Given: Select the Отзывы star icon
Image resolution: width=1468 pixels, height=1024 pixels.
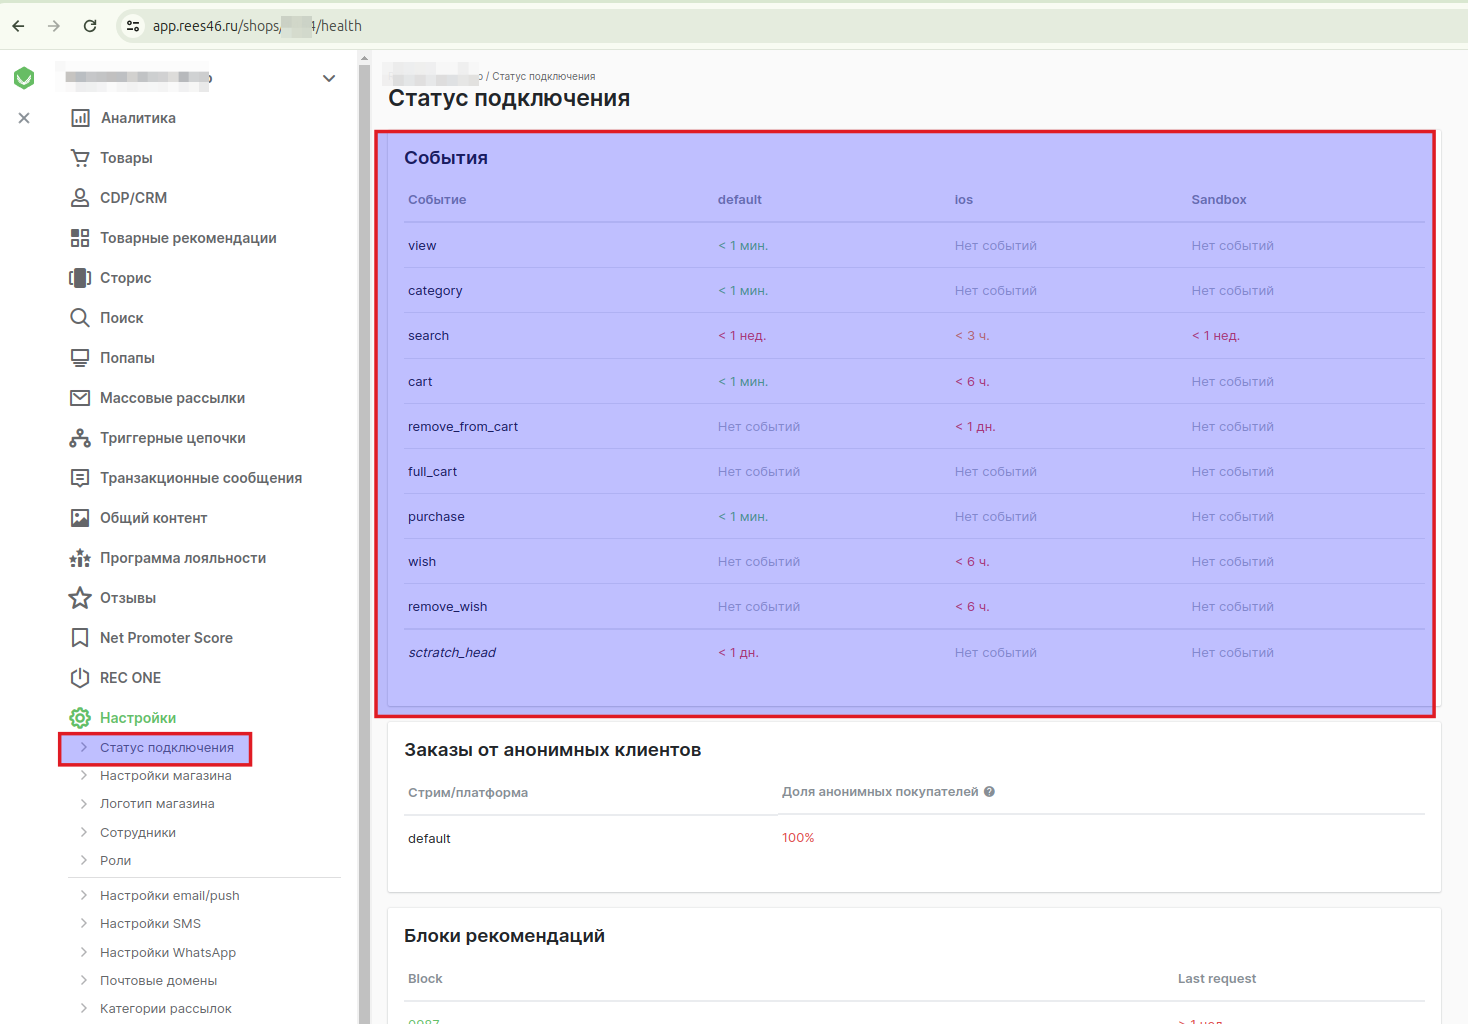Looking at the screenshot, I should coord(80,597).
